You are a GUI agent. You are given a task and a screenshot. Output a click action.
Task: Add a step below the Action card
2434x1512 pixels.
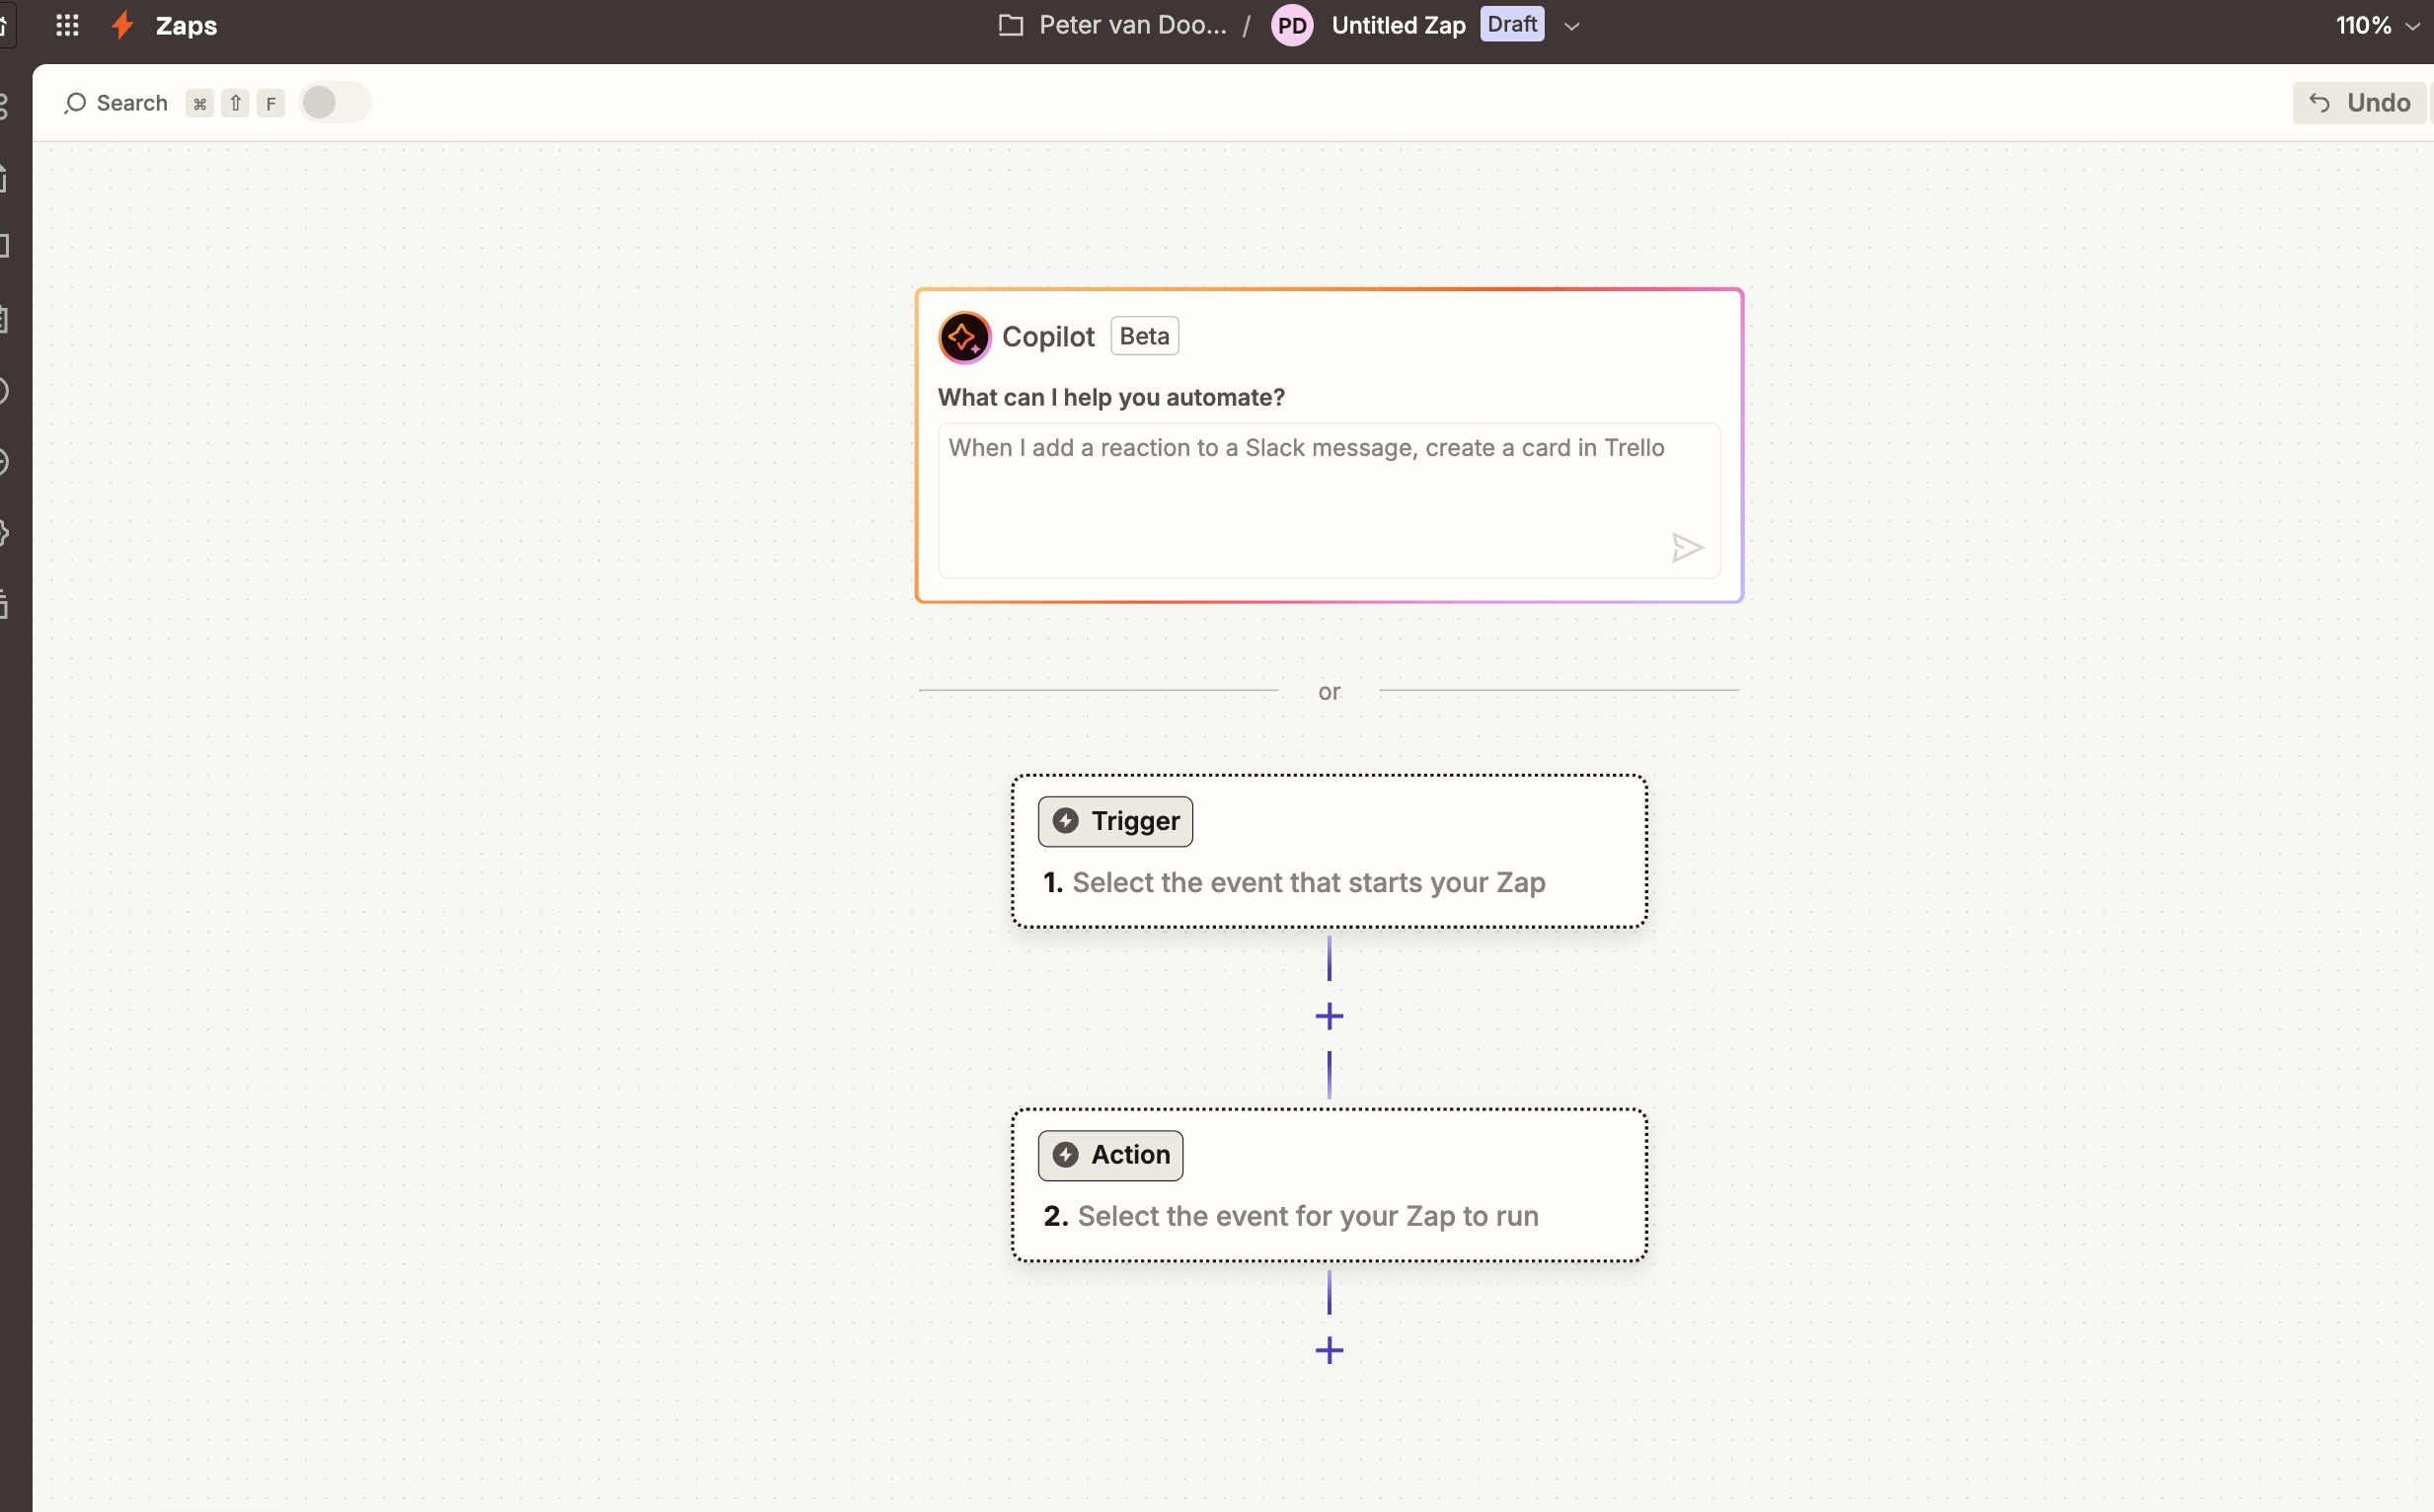[1329, 1350]
